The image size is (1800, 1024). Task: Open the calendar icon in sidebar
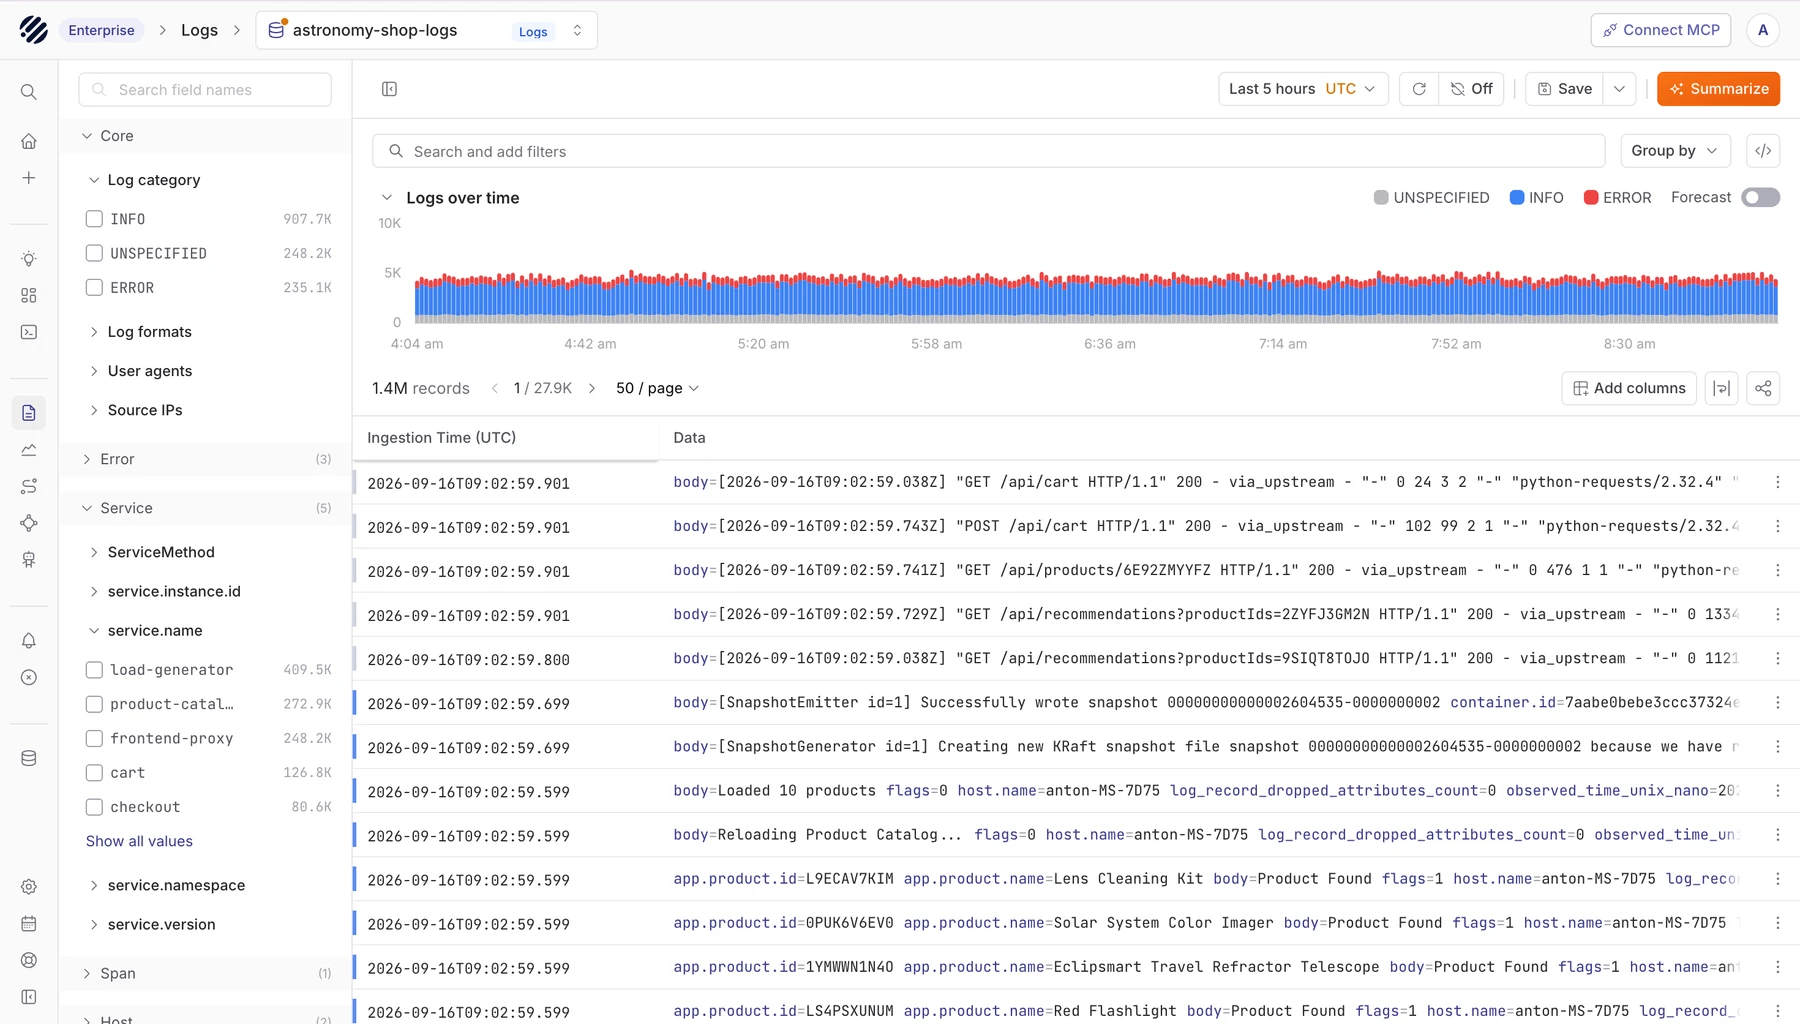pos(29,924)
